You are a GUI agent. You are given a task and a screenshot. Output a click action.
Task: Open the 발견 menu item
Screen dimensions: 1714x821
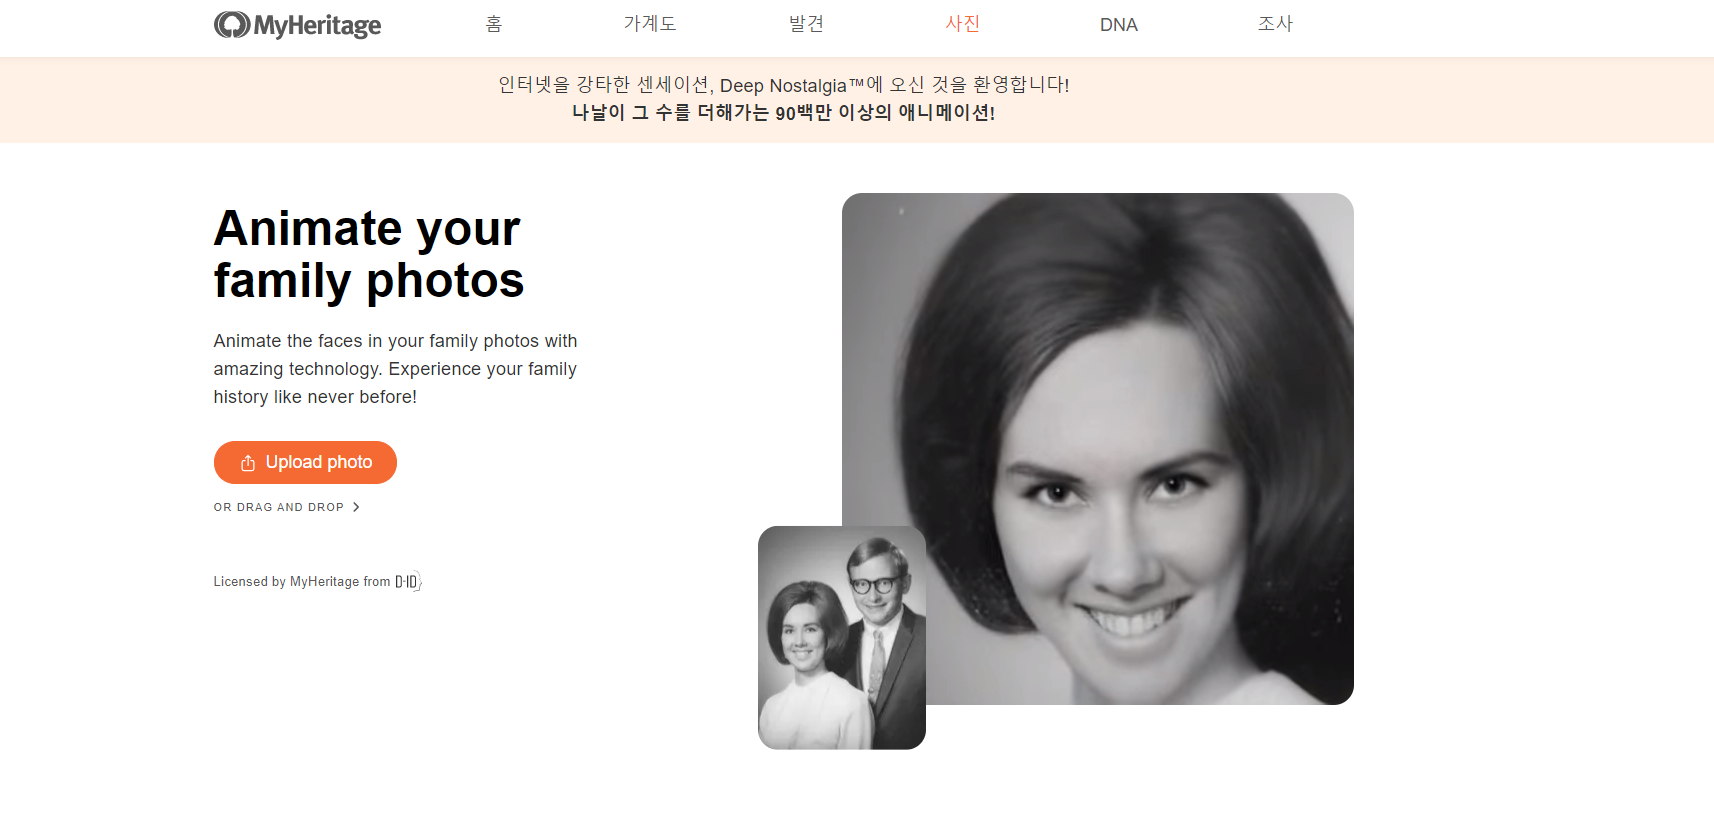pyautogui.click(x=806, y=24)
